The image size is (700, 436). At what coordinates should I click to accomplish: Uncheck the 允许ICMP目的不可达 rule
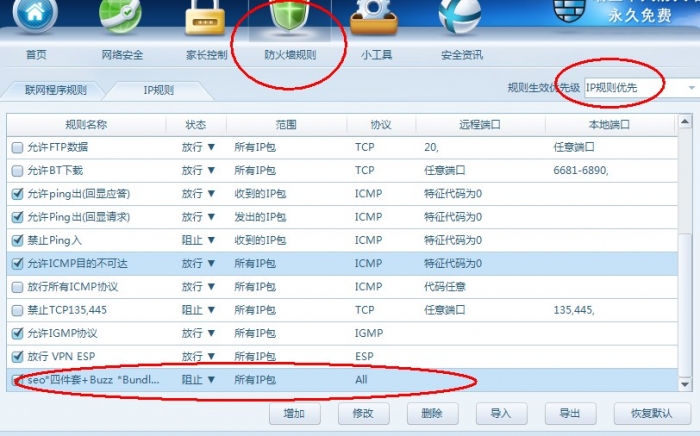click(x=17, y=263)
